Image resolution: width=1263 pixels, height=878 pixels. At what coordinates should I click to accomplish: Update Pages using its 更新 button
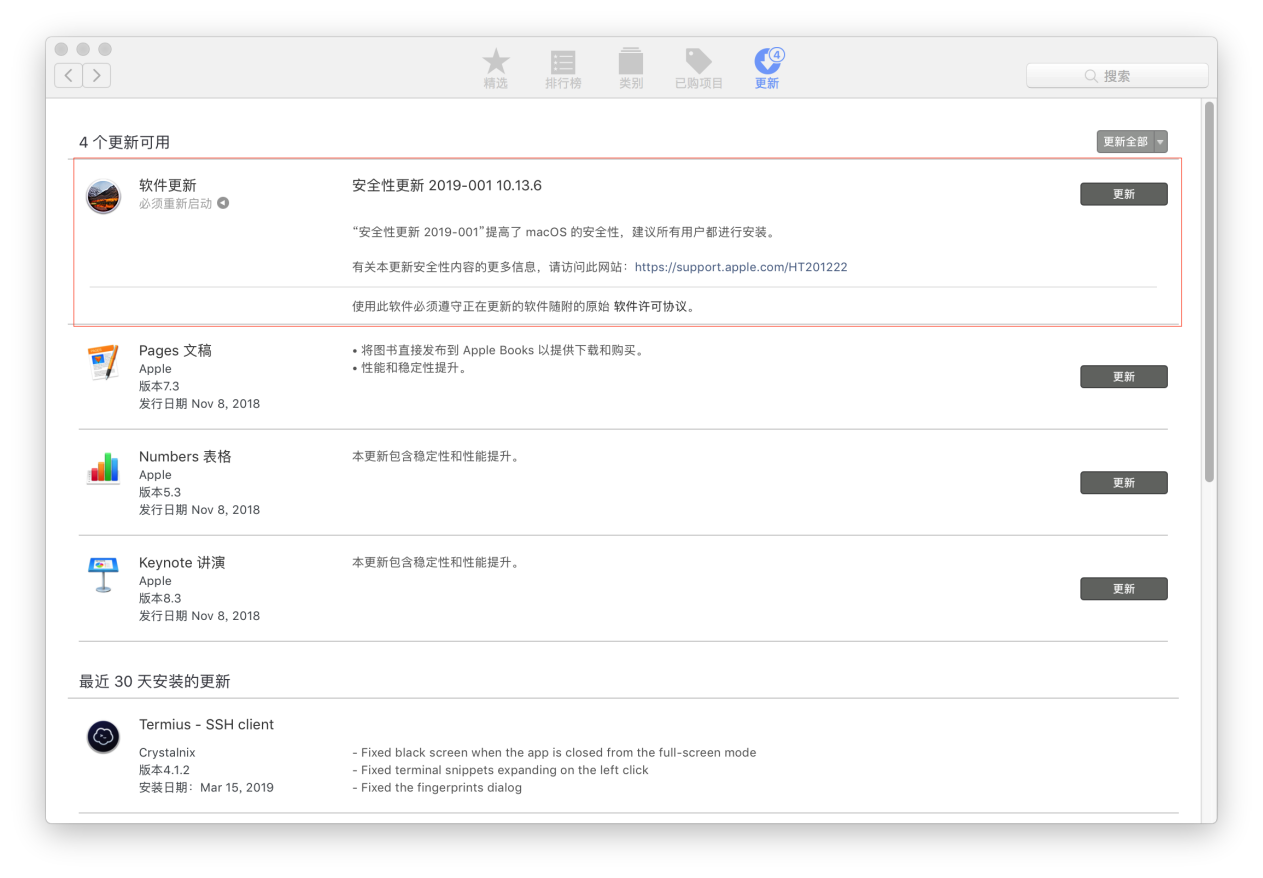point(1123,376)
